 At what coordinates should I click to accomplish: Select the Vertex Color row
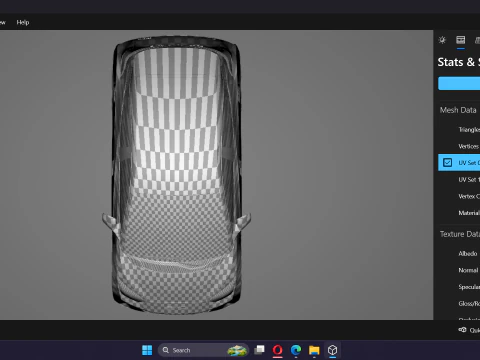[459, 196]
